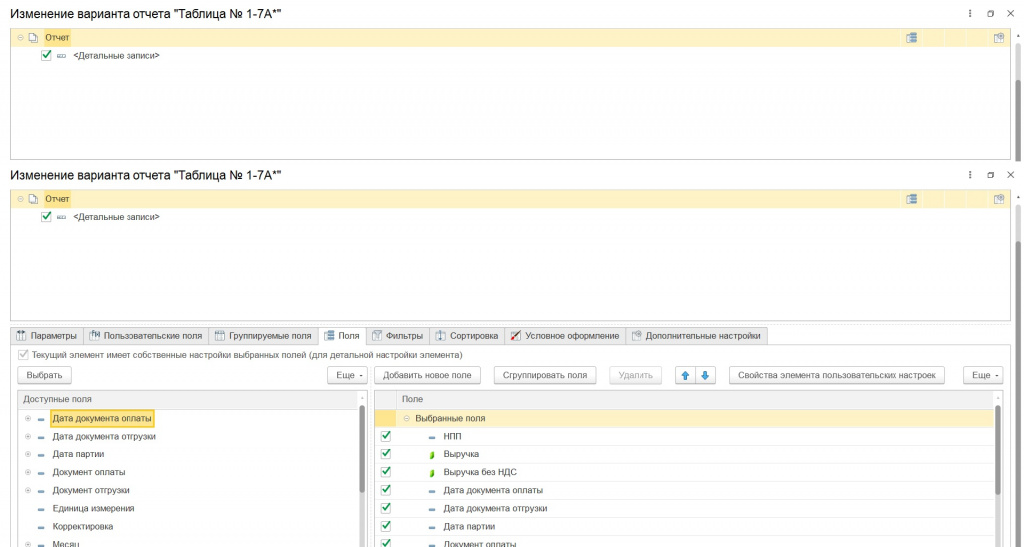This screenshot has width=1024, height=547.
Task: Uncheck the НПП field checkbox
Action: coord(385,436)
